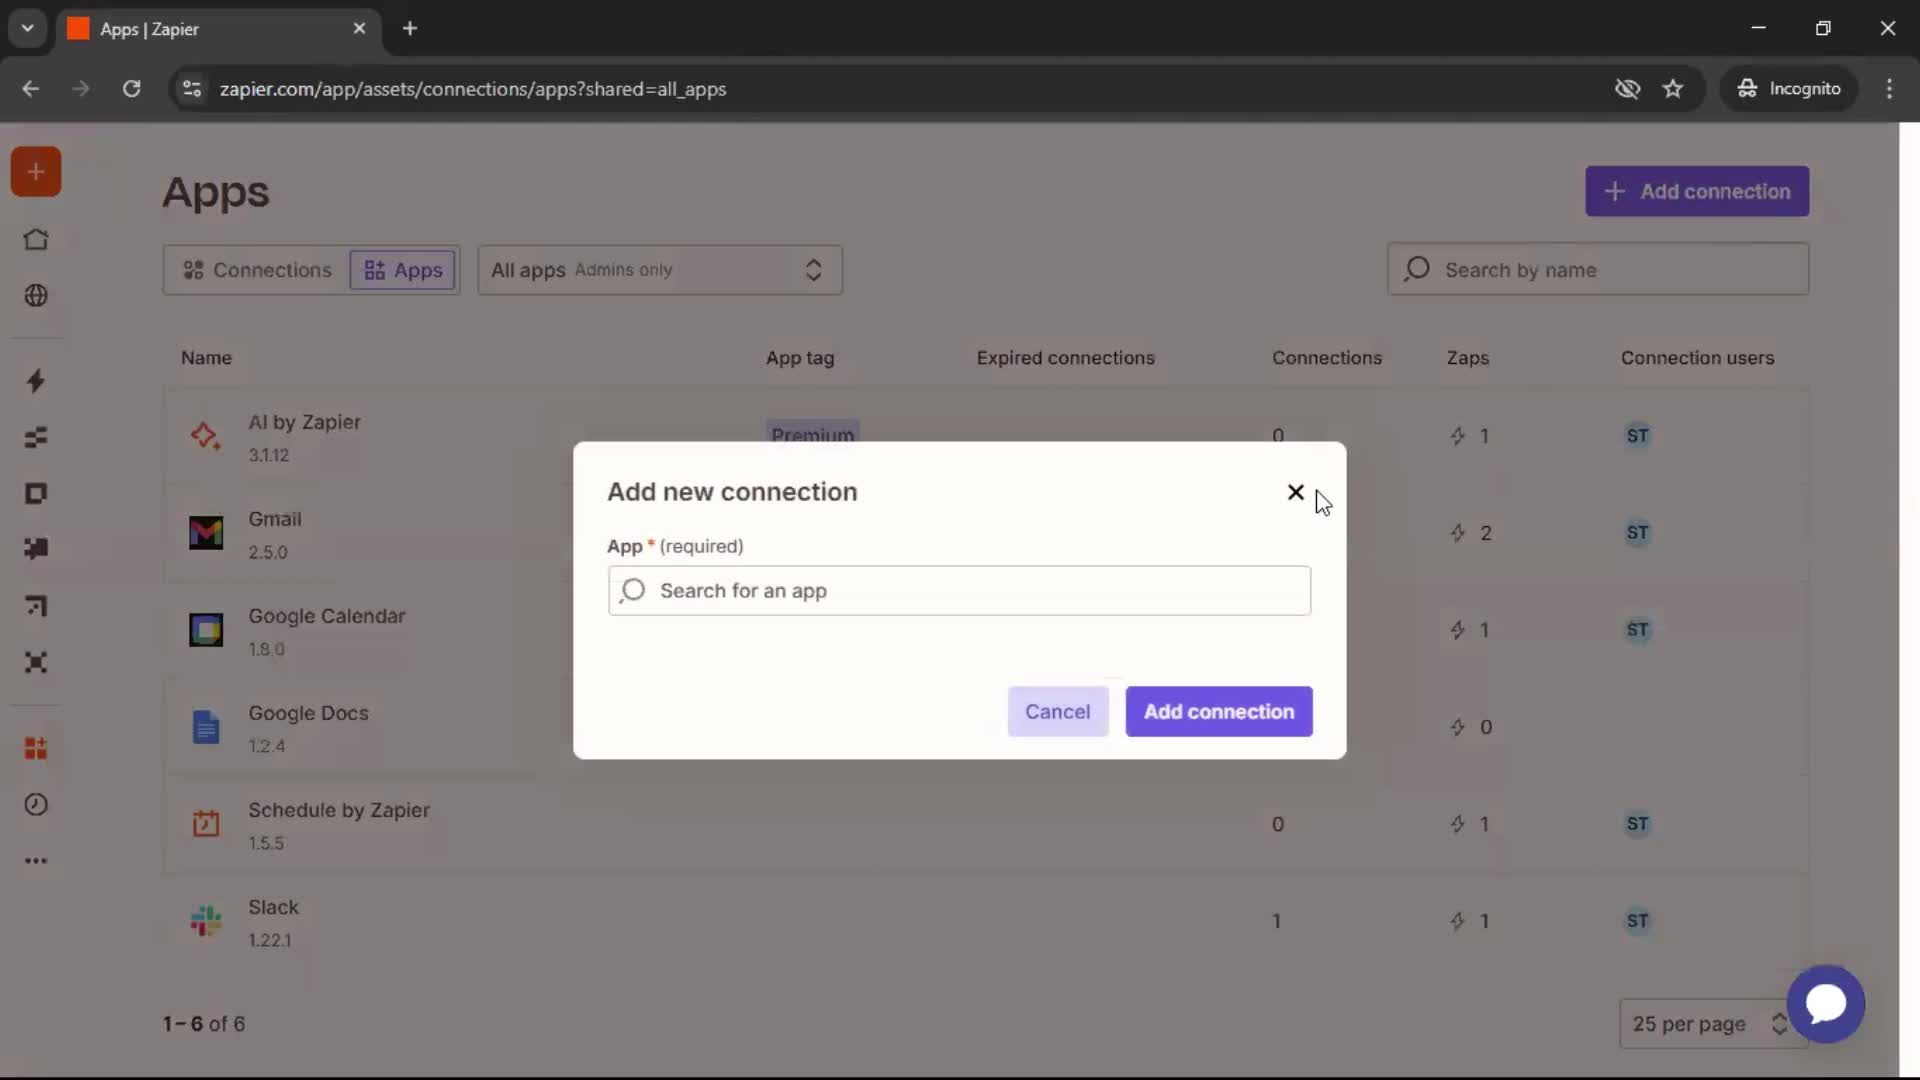Click the Connections column header
The width and height of the screenshot is (1920, 1080).
1327,358
